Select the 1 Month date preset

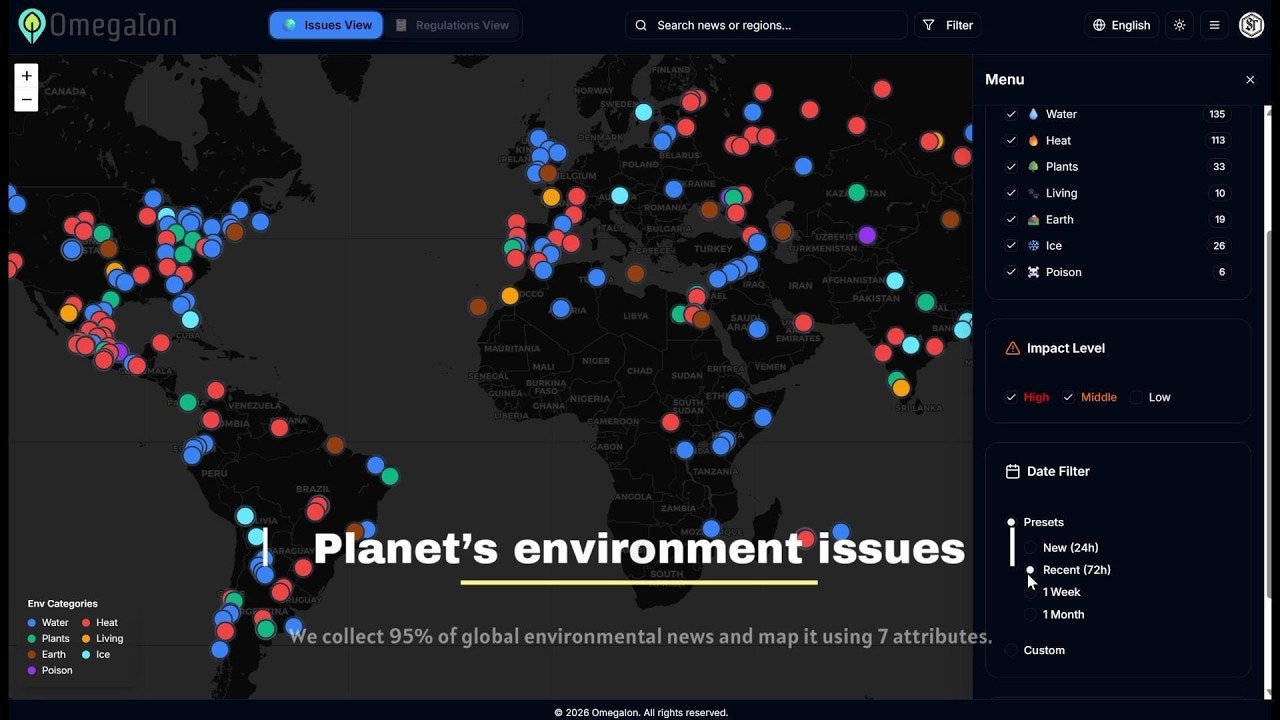coord(1030,615)
